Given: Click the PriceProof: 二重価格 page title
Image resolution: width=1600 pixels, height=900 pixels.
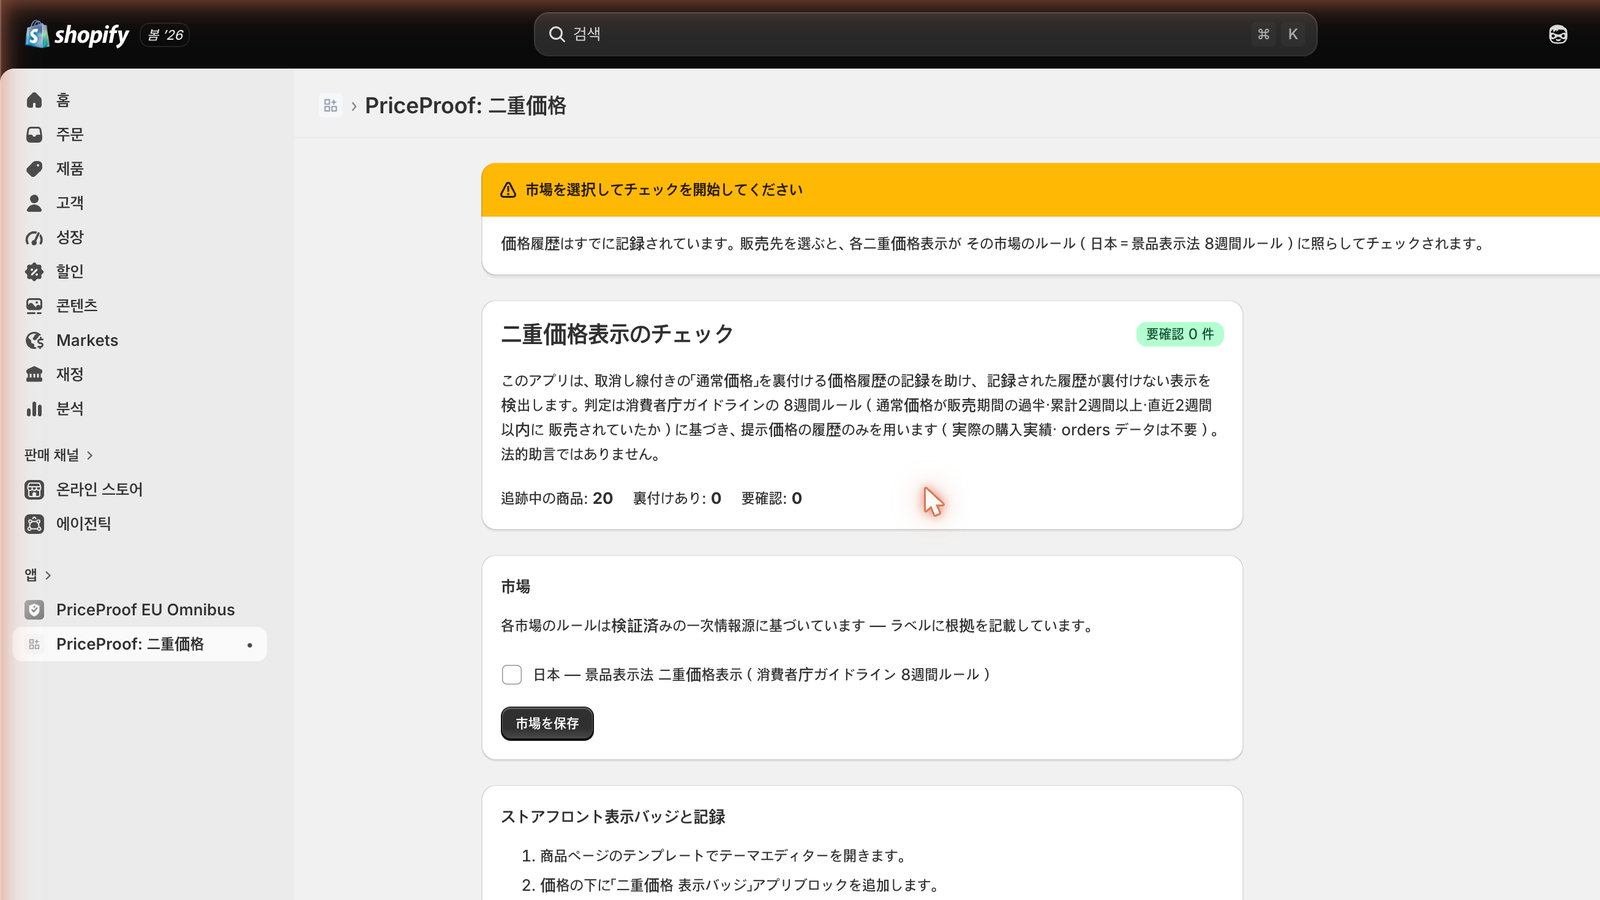Looking at the screenshot, I should pos(466,105).
